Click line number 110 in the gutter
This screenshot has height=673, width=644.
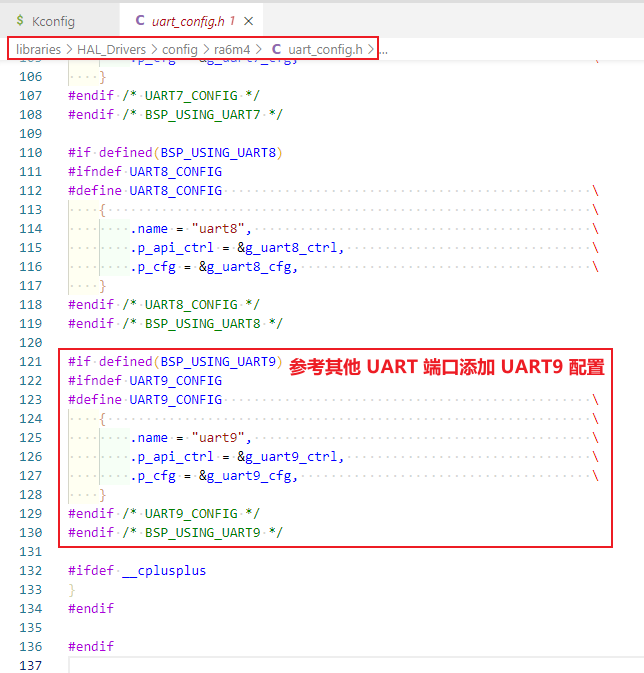[31, 153]
